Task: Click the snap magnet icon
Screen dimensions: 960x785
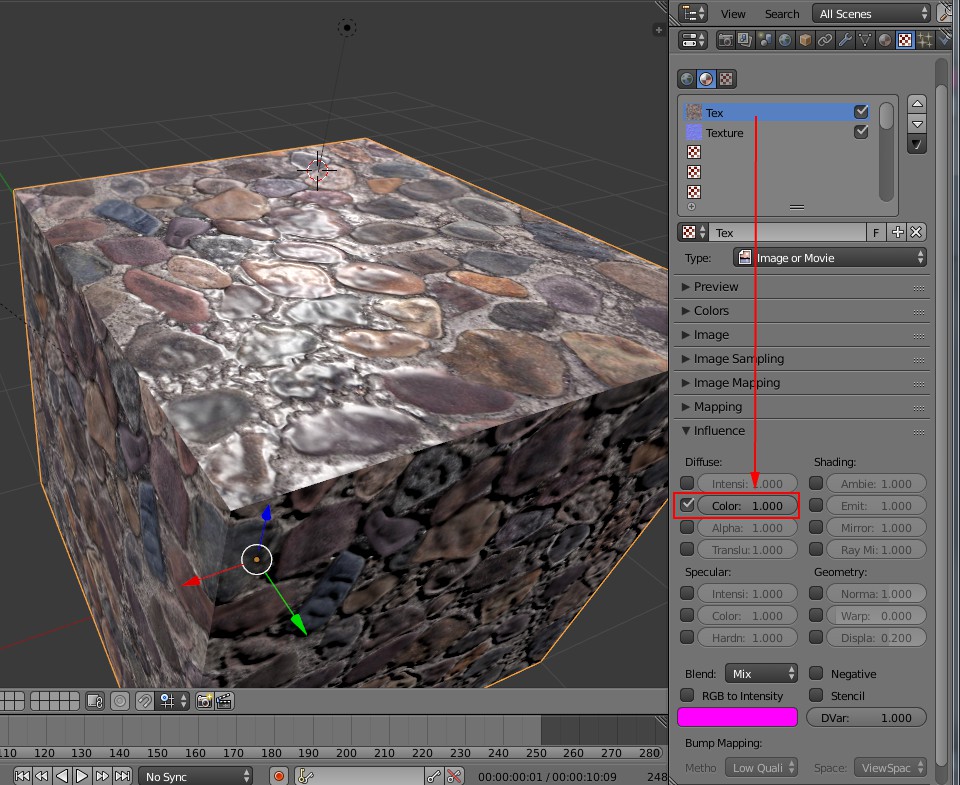Action: [x=144, y=701]
